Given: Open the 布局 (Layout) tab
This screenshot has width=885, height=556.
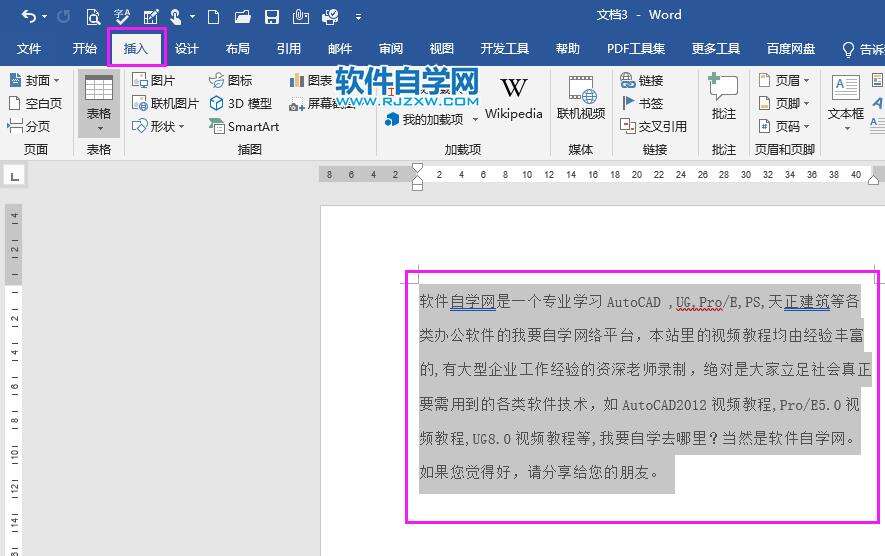Looking at the screenshot, I should (238, 49).
